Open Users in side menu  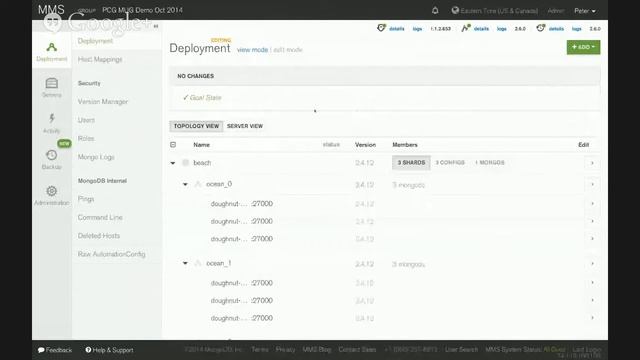pos(86,120)
